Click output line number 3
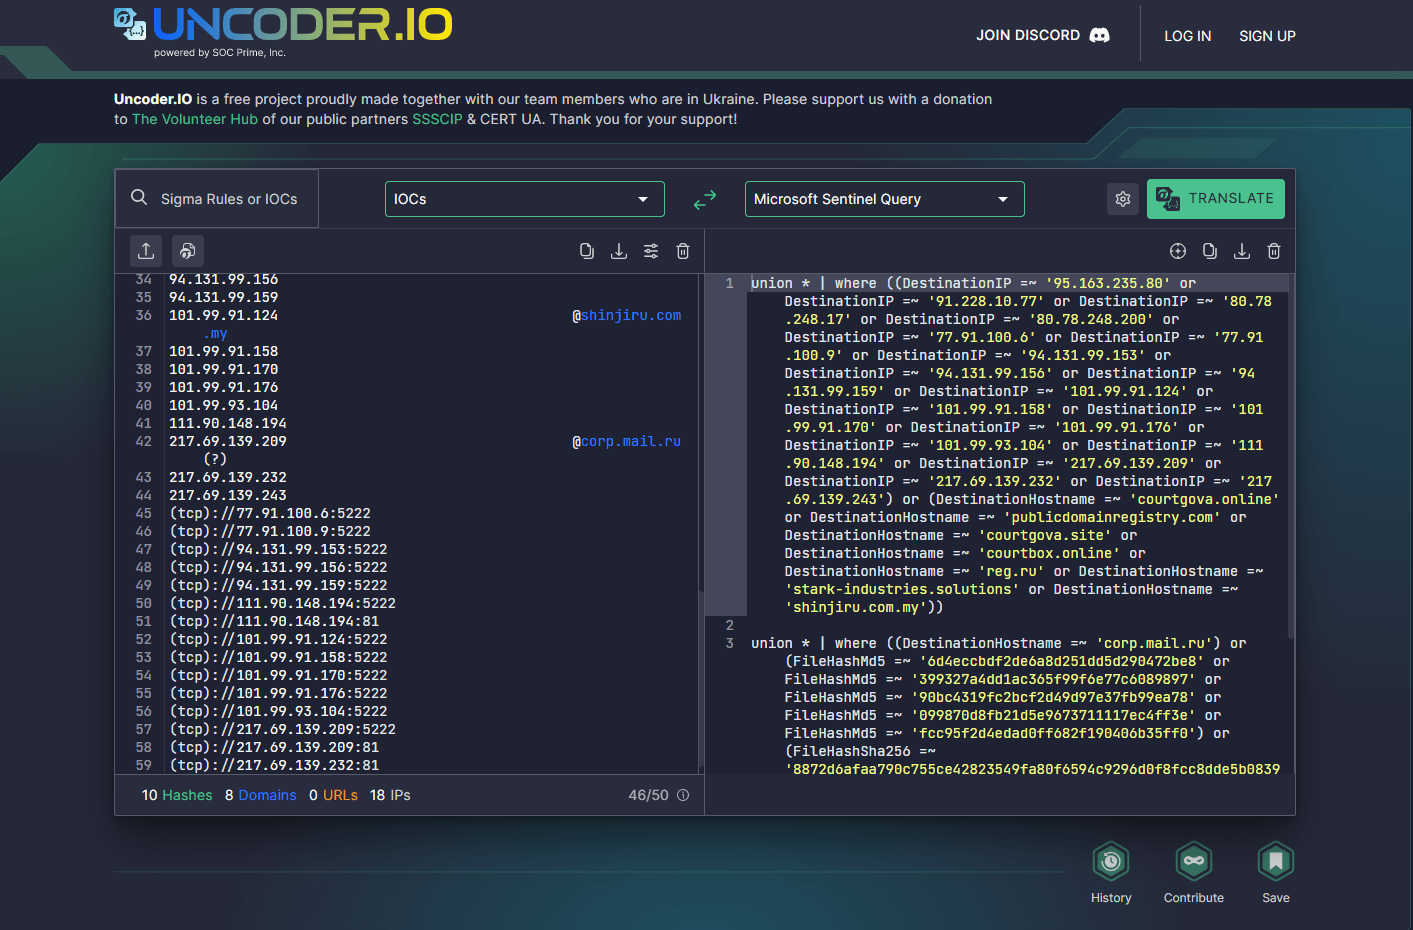The width and height of the screenshot is (1413, 930). [729, 643]
